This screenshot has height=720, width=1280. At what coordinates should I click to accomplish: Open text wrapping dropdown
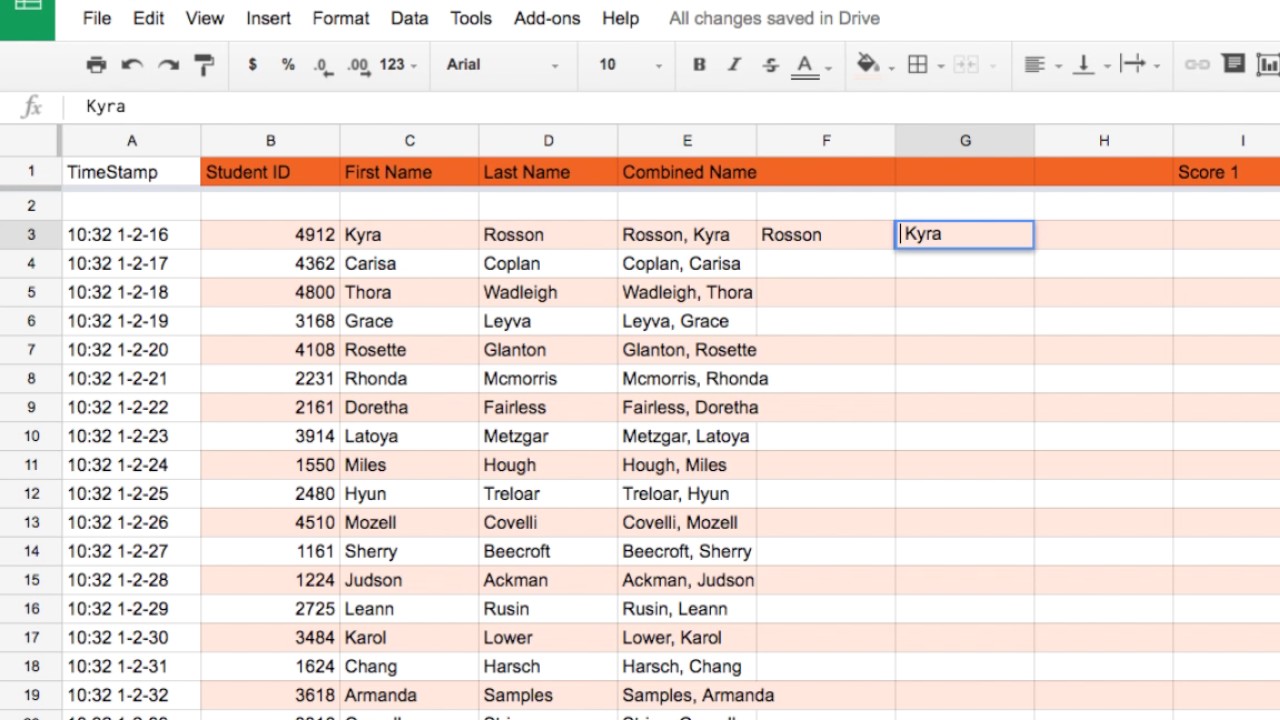coord(1139,65)
